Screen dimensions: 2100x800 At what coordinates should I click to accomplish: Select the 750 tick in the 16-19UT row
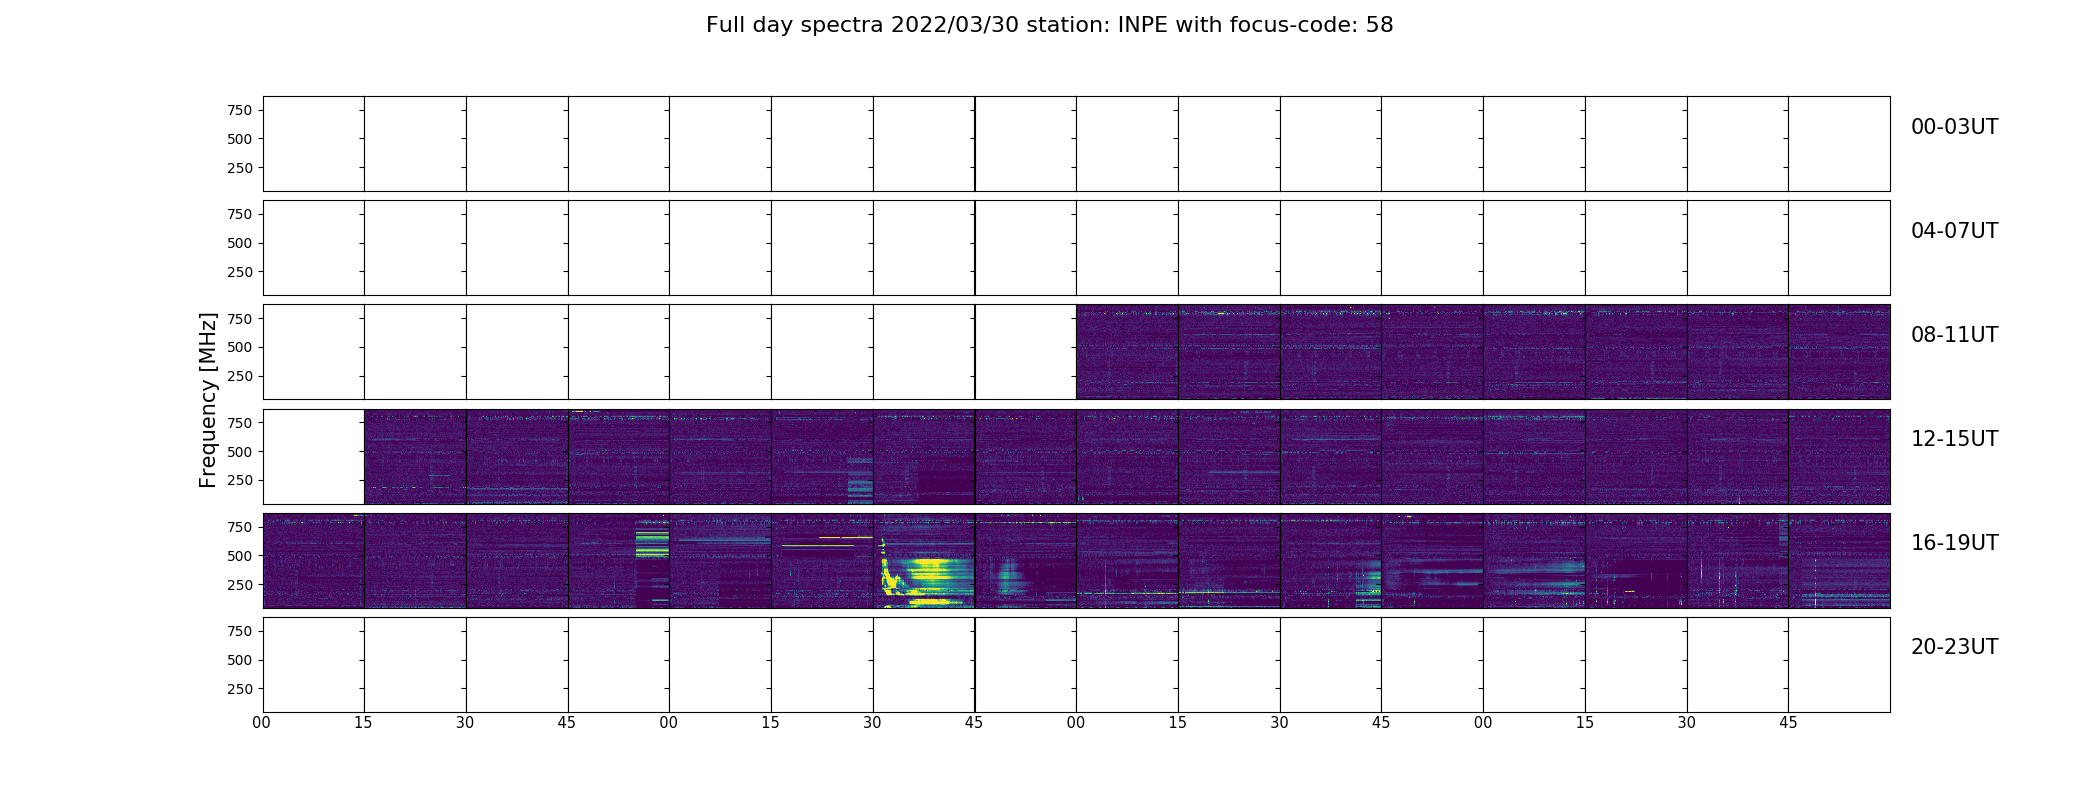coord(240,527)
